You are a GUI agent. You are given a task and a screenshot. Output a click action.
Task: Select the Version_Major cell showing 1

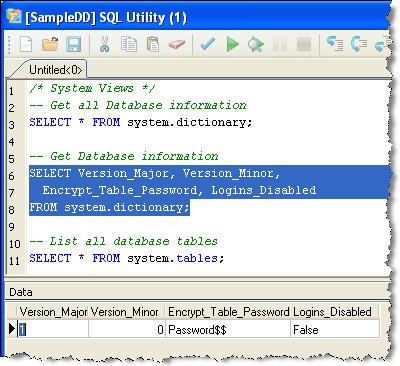53,330
